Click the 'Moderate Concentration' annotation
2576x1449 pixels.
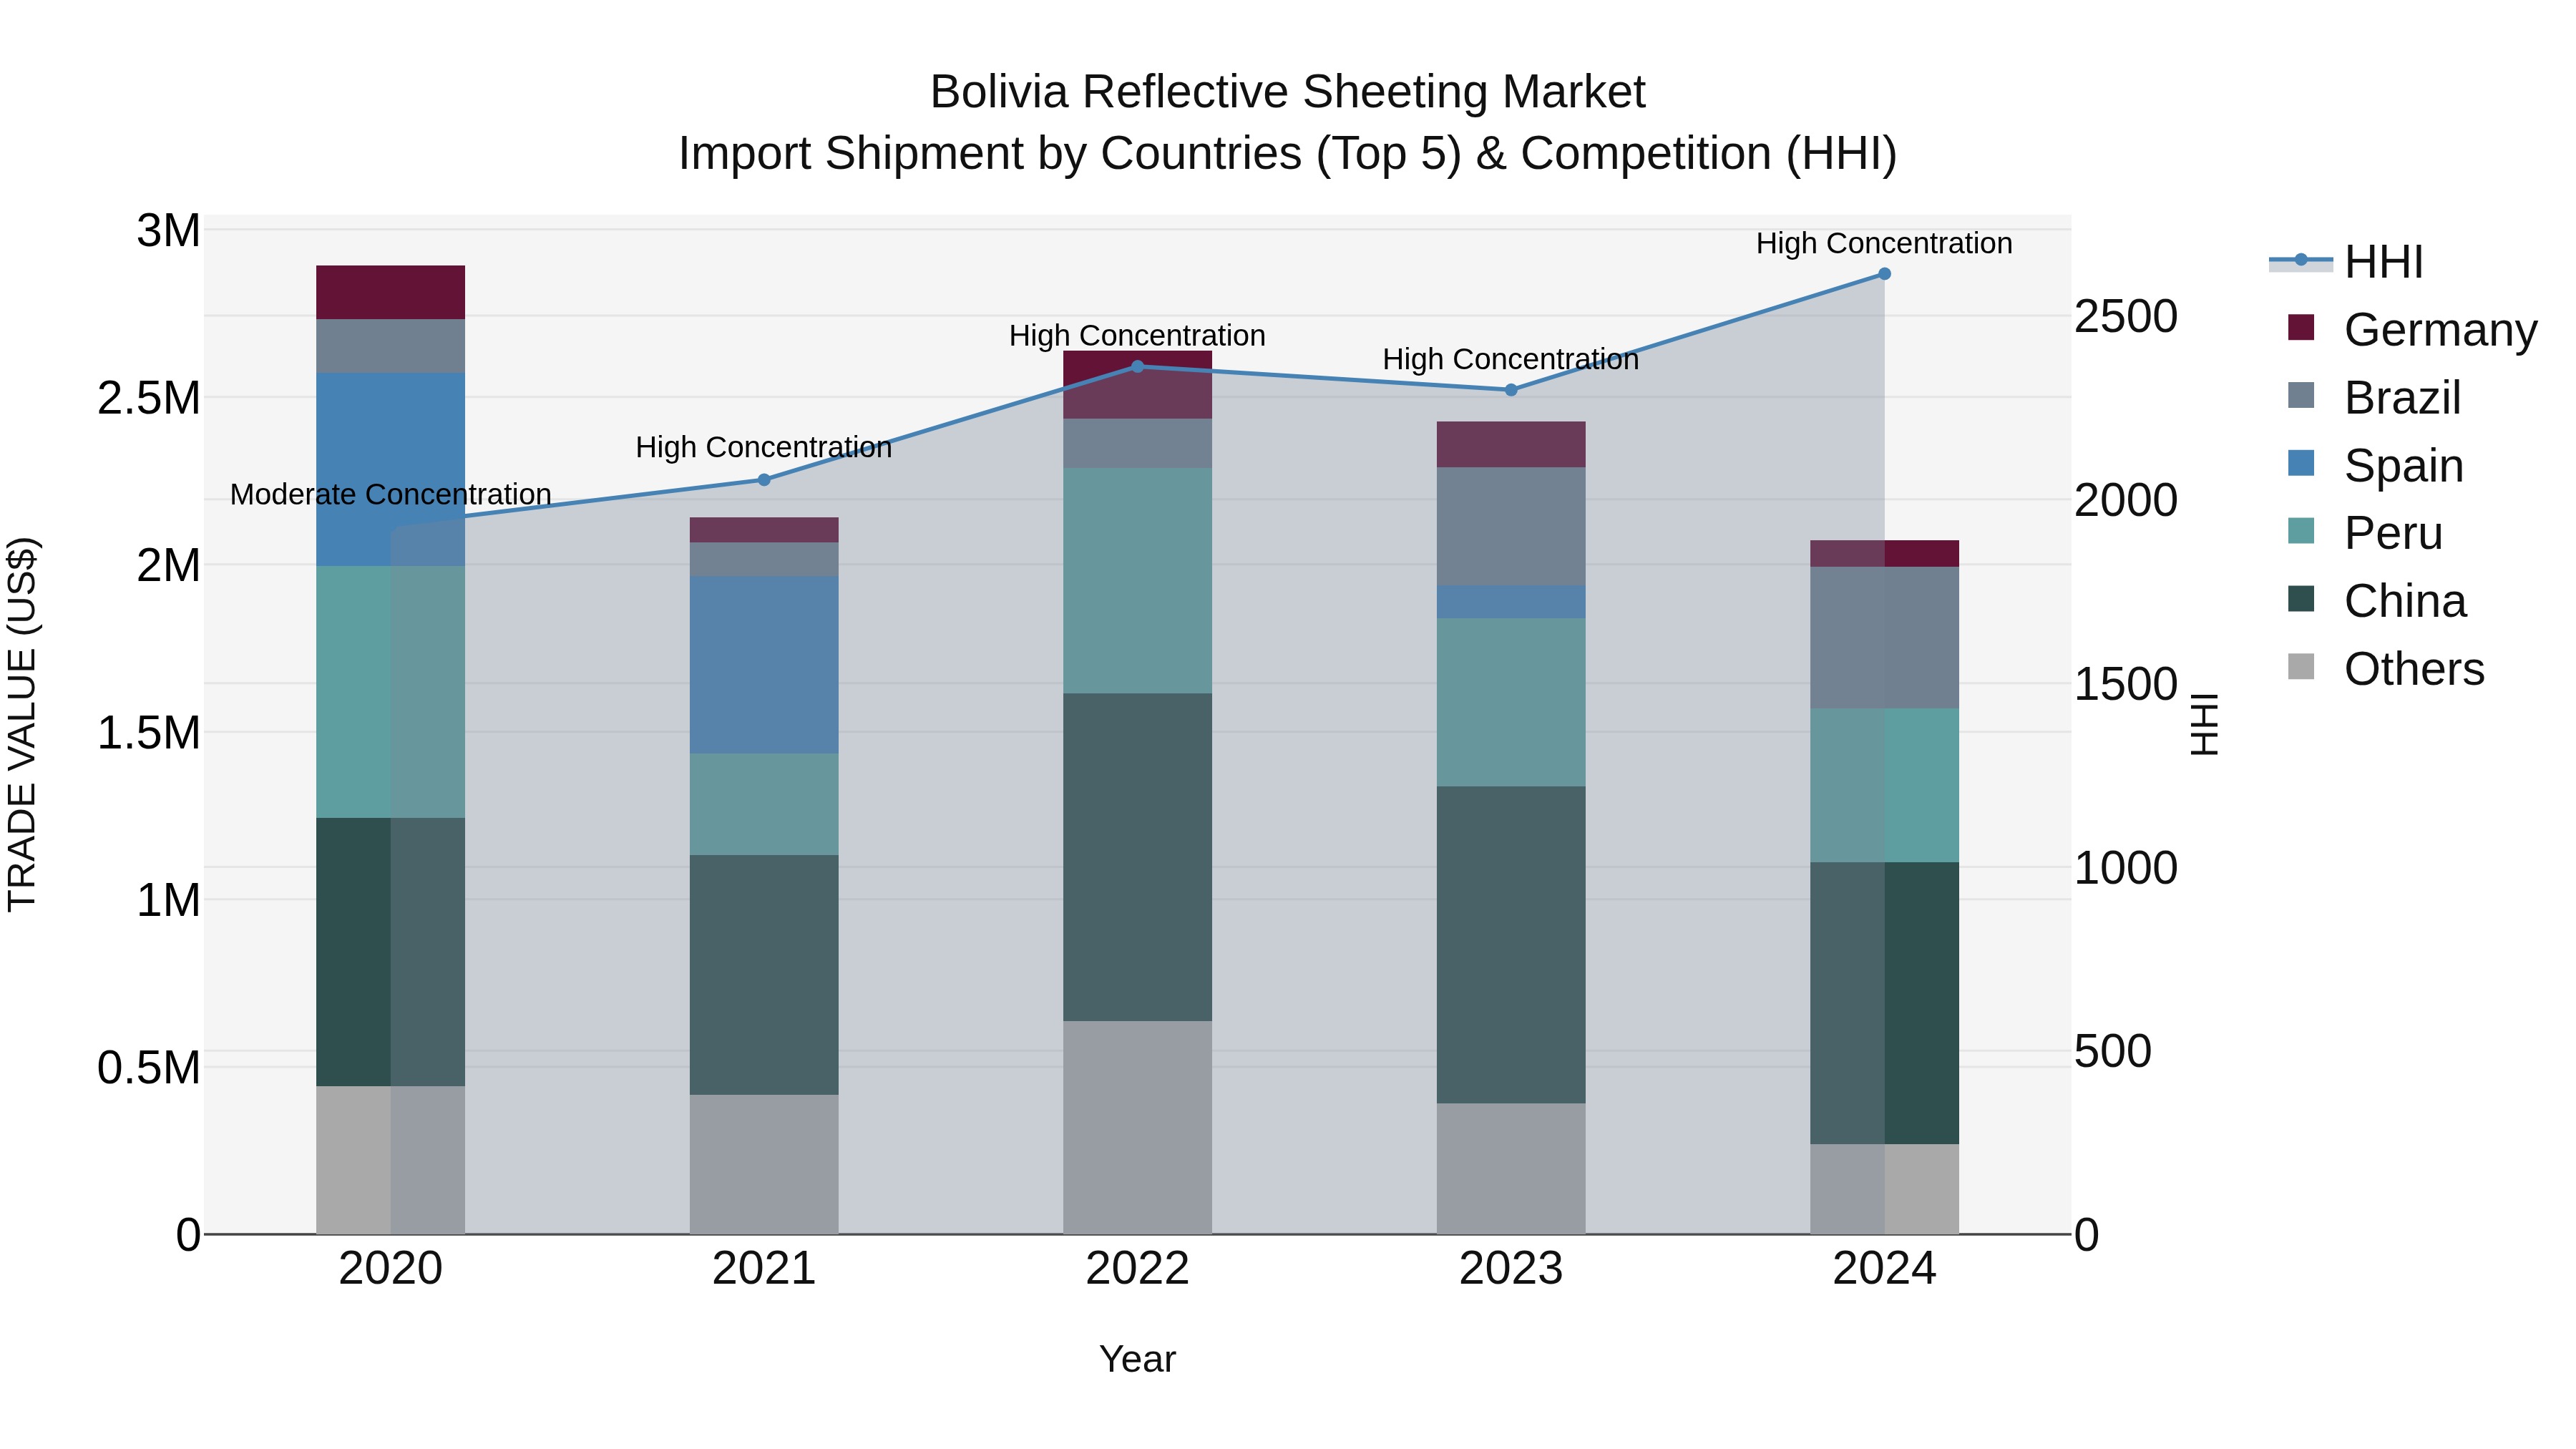pyautogui.click(x=391, y=495)
